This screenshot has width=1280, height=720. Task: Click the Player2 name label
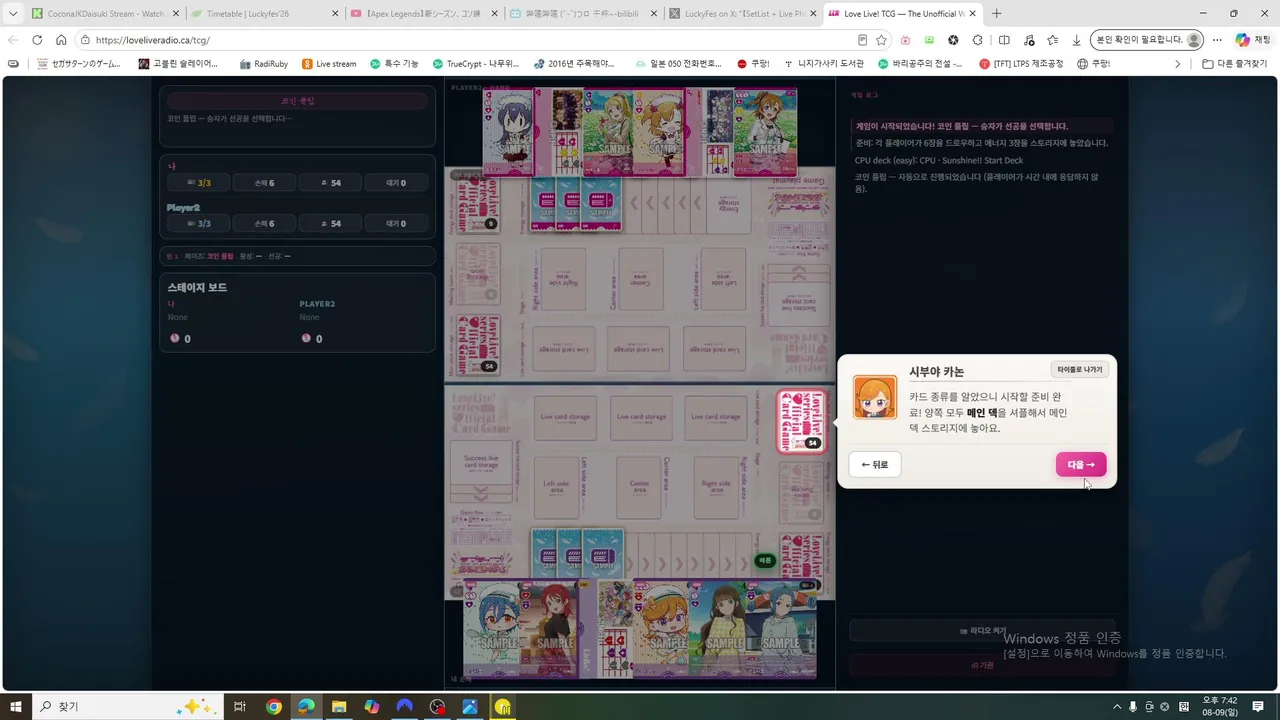pyautogui.click(x=183, y=208)
